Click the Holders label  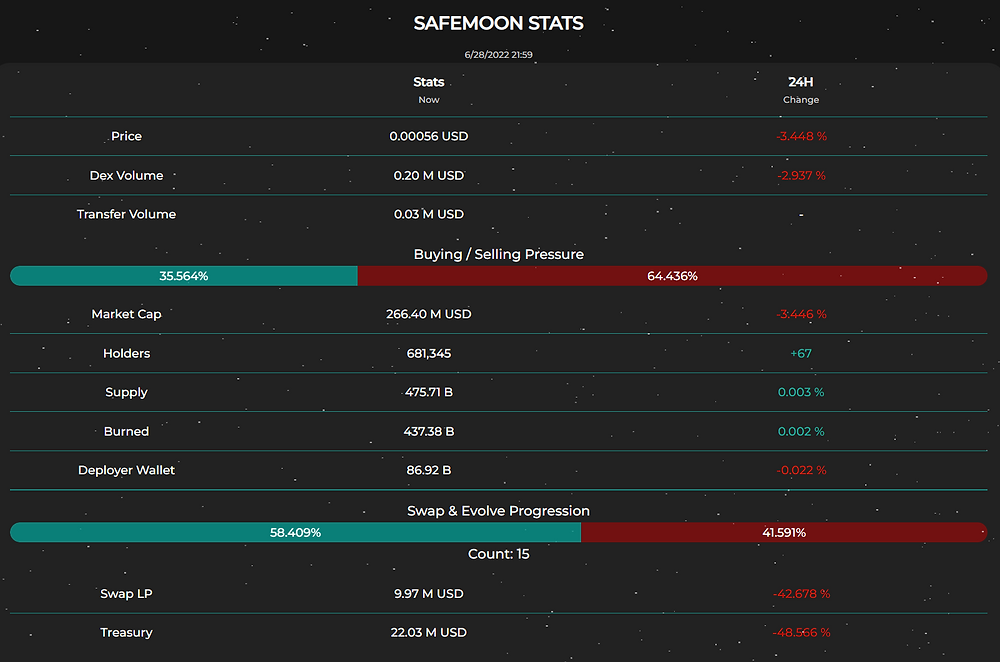[x=126, y=353]
